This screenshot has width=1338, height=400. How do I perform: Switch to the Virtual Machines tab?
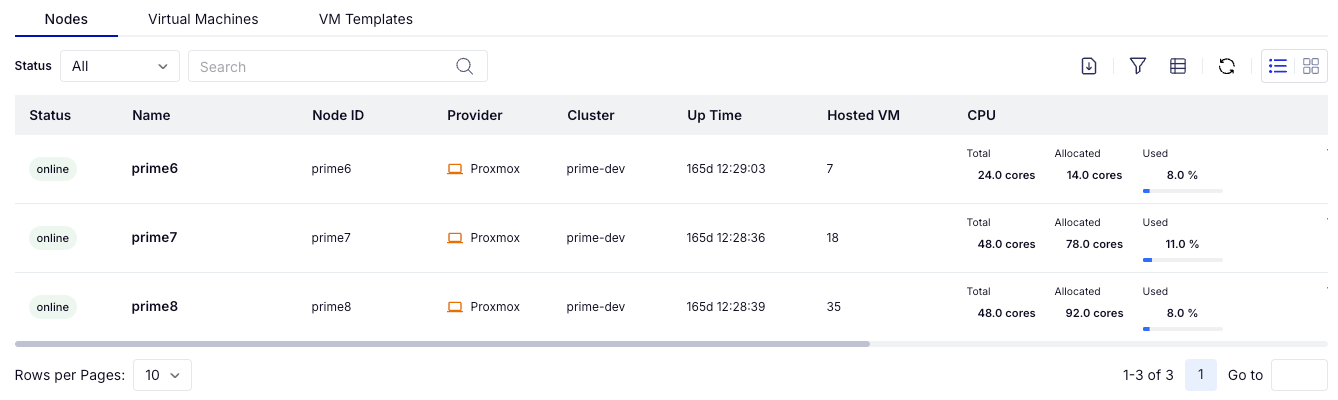coord(203,19)
